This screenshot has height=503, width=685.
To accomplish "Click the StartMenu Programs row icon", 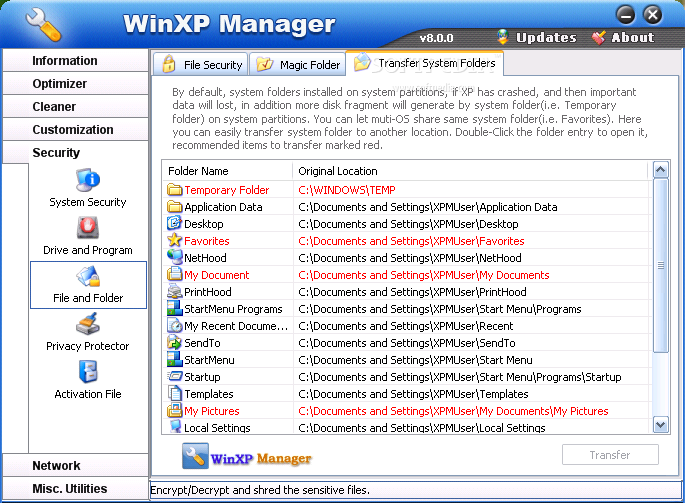I will (174, 309).
